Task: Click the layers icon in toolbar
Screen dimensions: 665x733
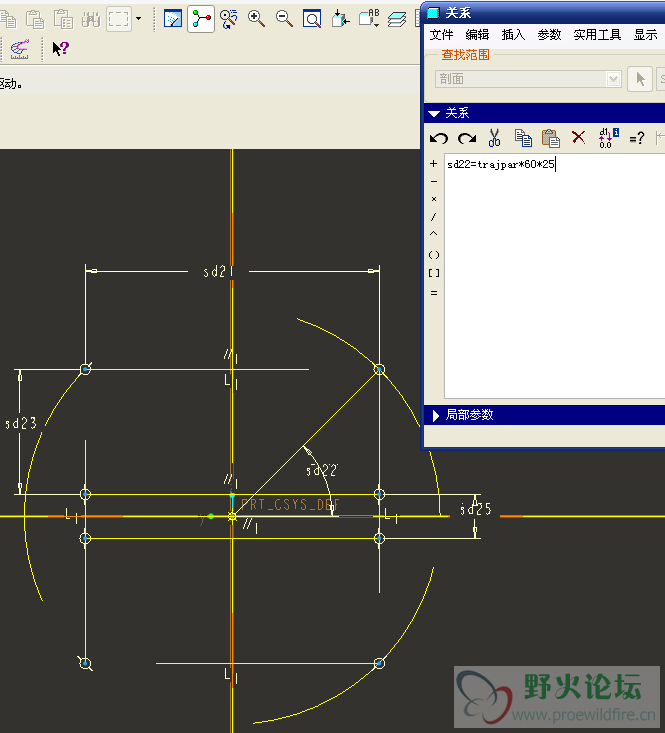Action: 397,19
